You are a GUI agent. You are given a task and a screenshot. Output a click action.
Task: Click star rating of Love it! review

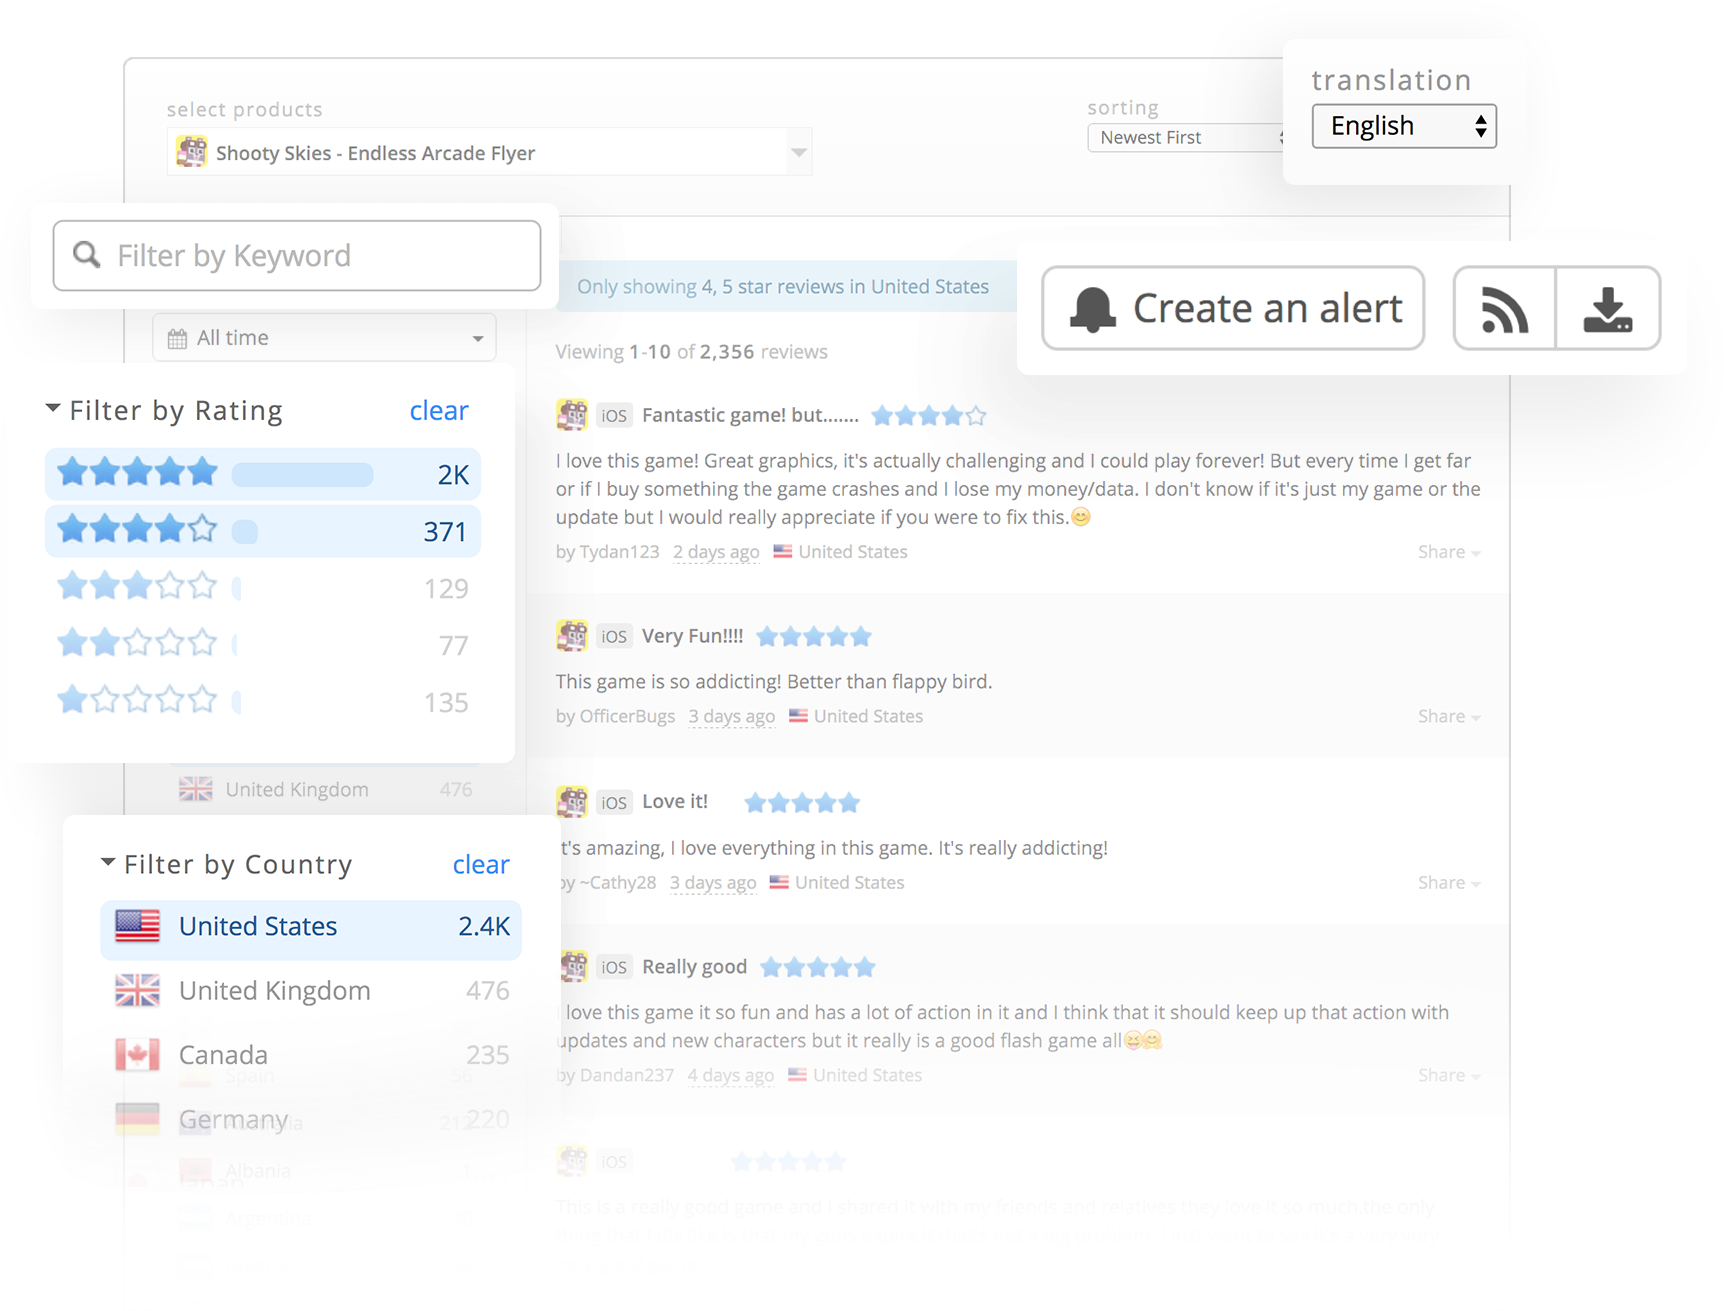(802, 802)
